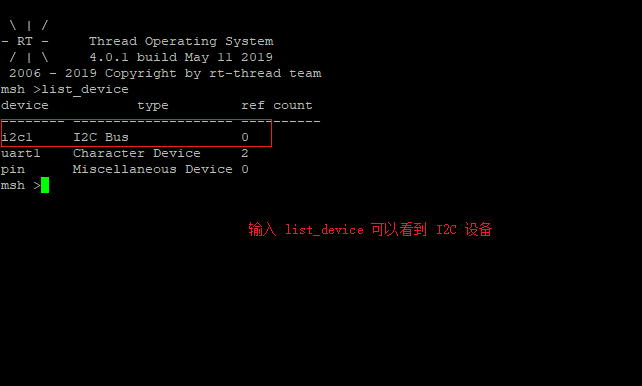Click the Character Device type text
The height and width of the screenshot is (386, 642).
coord(137,153)
